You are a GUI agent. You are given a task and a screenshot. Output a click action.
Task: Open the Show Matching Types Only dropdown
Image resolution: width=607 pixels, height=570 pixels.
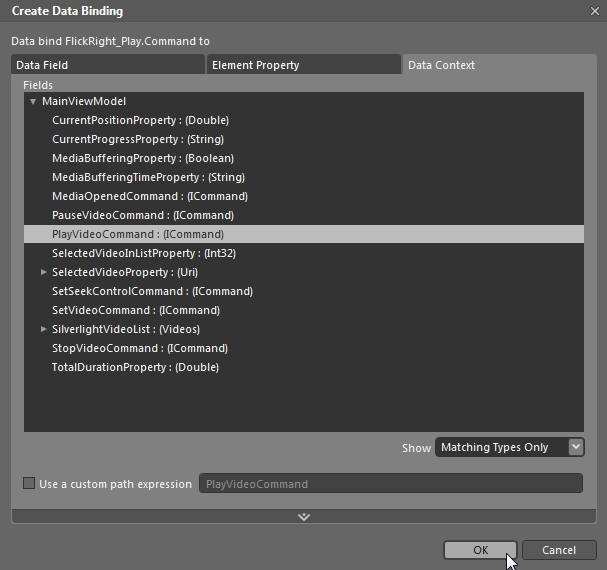point(509,447)
